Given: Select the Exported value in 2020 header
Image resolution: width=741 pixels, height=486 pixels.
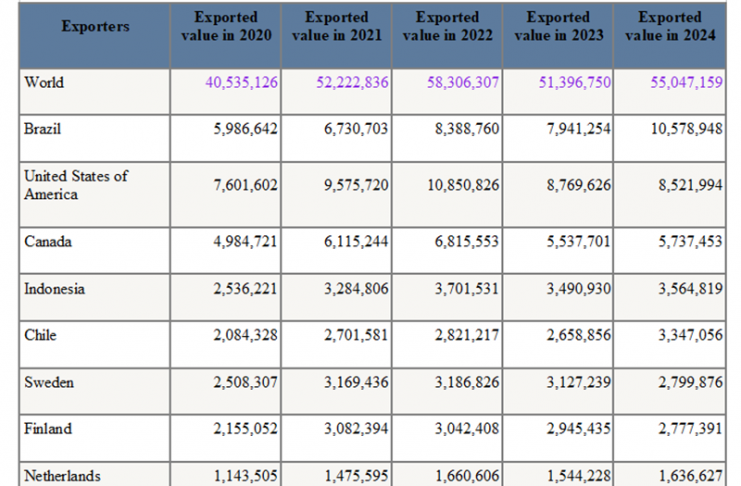Looking at the screenshot, I should tap(225, 27).
